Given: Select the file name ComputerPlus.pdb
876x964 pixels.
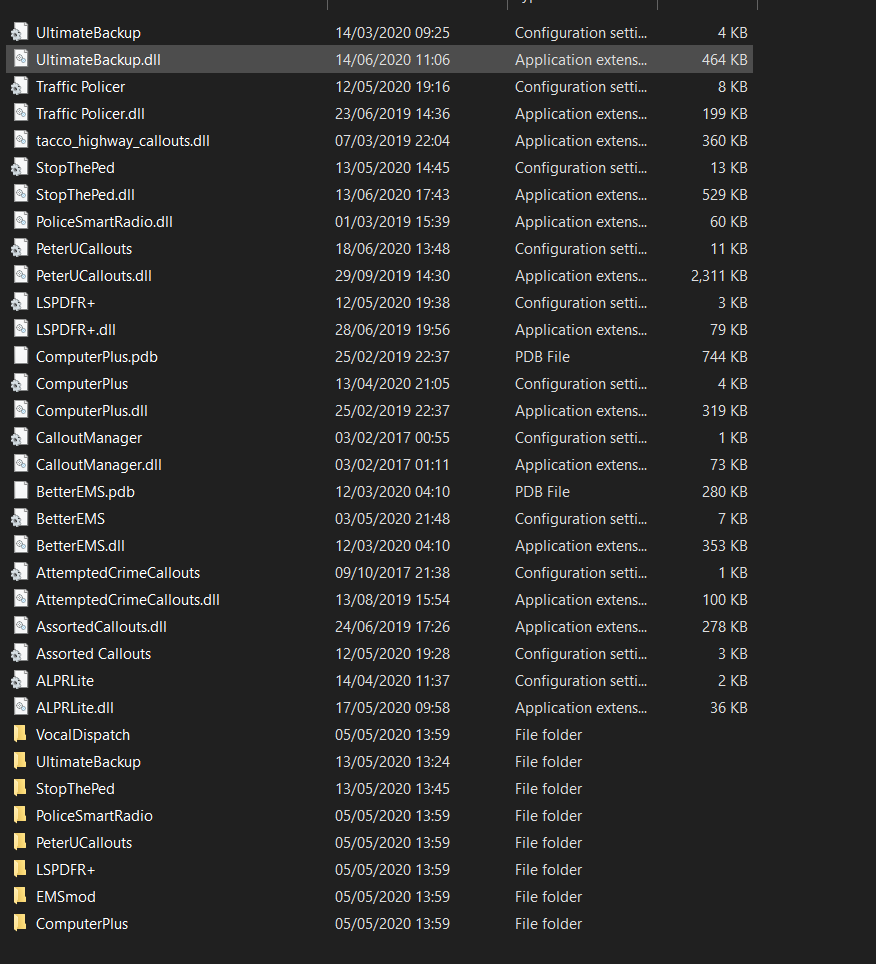Looking at the screenshot, I should [x=97, y=357].
